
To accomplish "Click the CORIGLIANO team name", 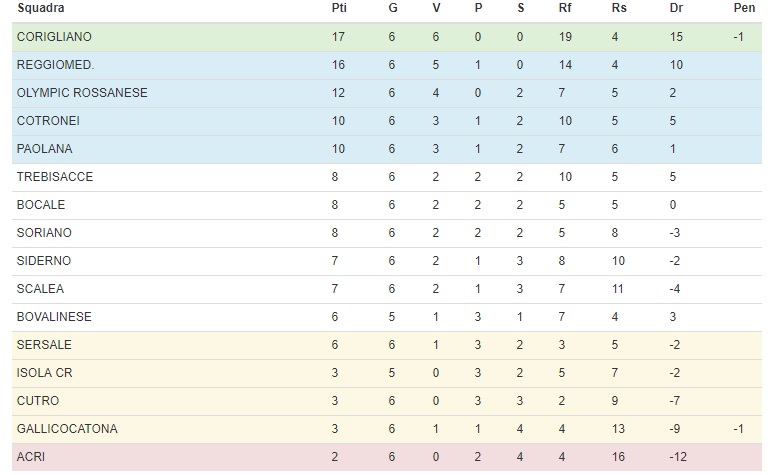I will 54,37.
